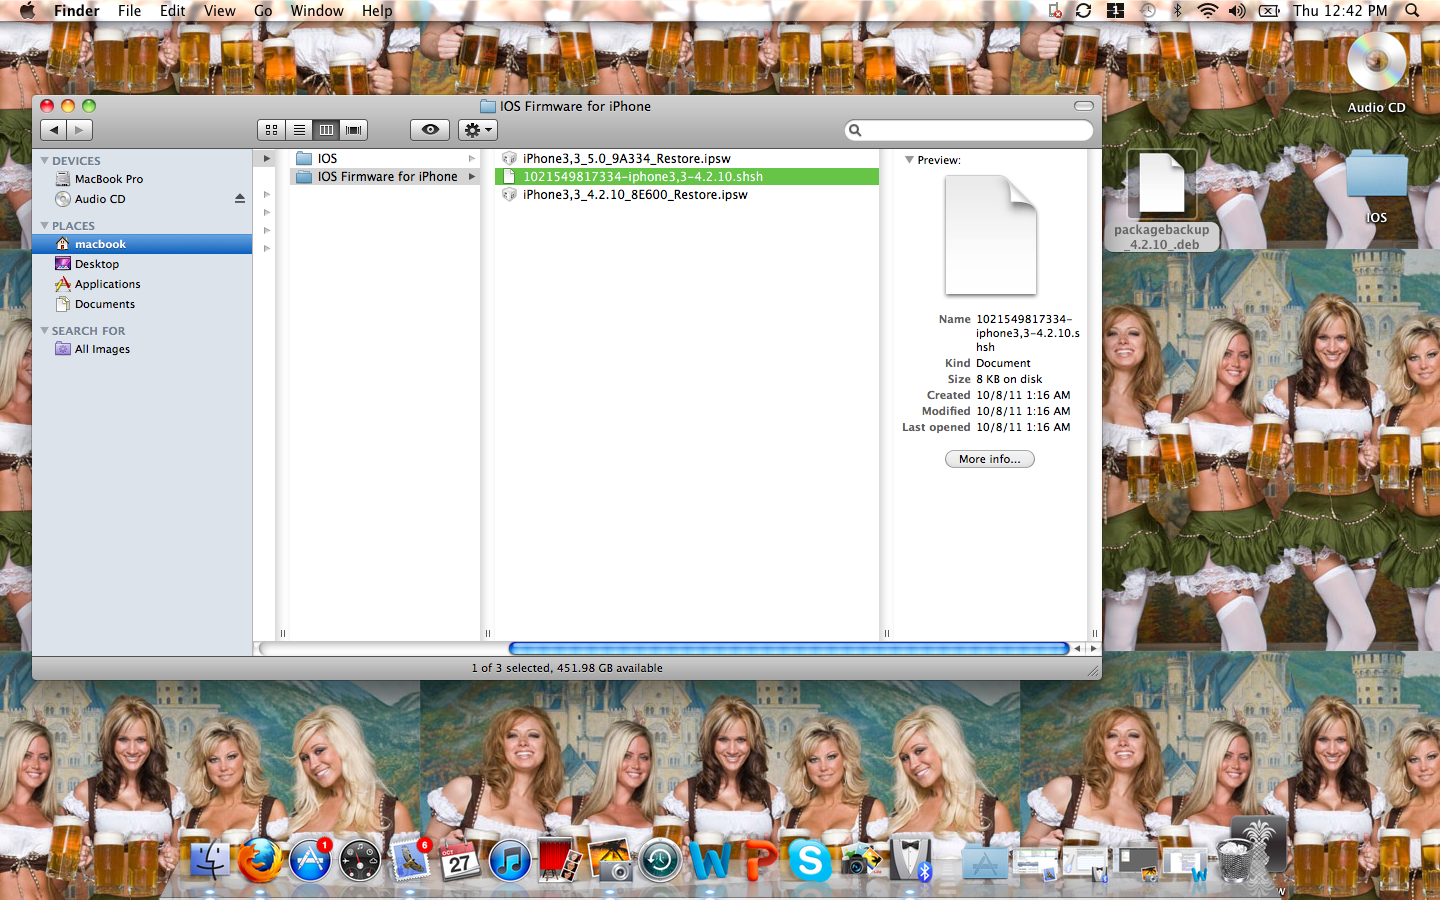Toggle the toolbar with the pill button
The width and height of the screenshot is (1440, 900).
coord(1084,106)
